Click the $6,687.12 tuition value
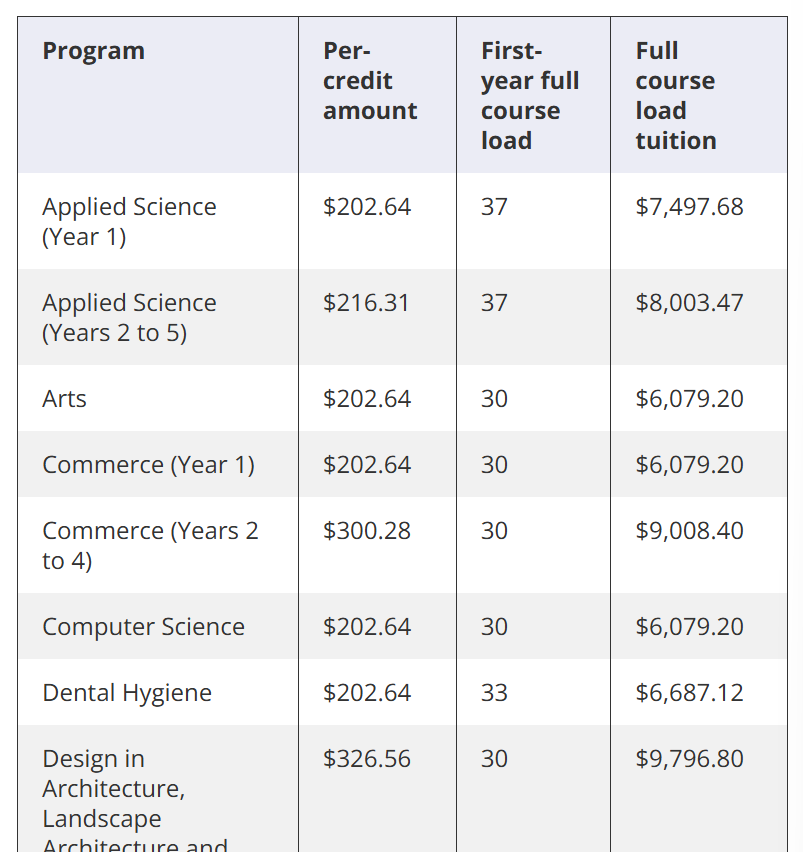This screenshot has width=803, height=852. [689, 693]
